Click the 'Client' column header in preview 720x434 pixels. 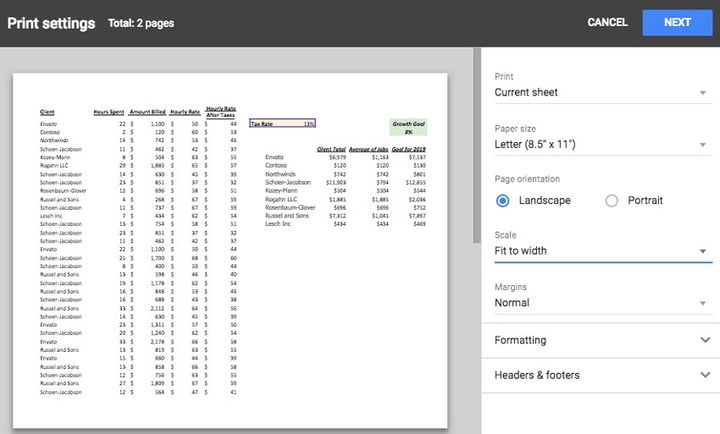[47, 112]
